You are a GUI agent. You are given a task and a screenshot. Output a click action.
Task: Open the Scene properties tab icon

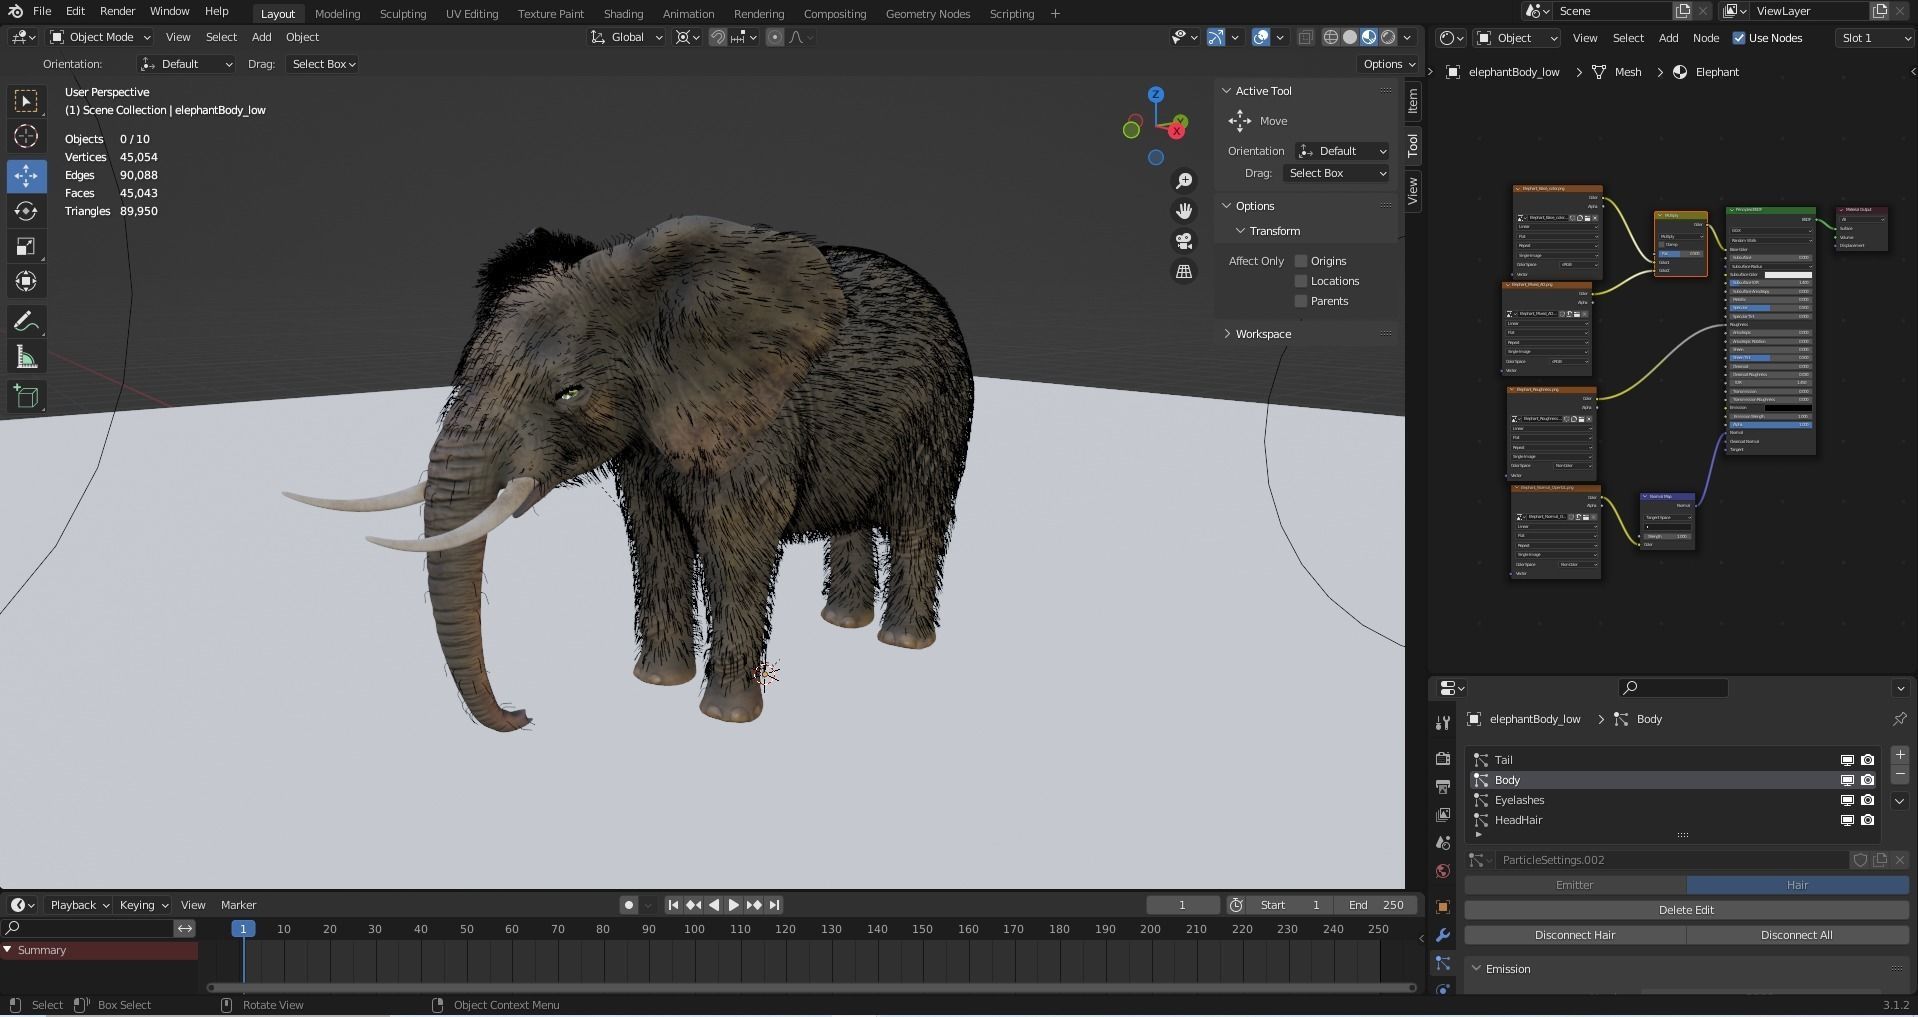pyautogui.click(x=1442, y=843)
